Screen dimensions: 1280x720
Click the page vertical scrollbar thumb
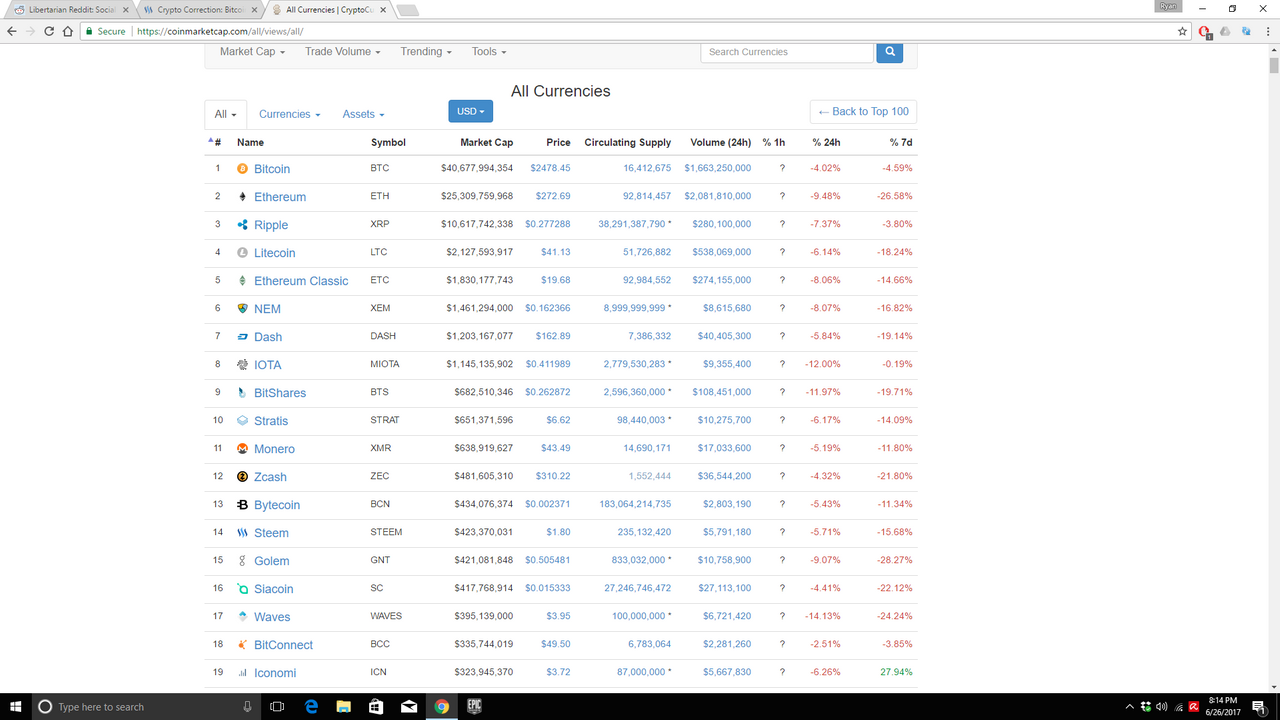[x=1274, y=67]
